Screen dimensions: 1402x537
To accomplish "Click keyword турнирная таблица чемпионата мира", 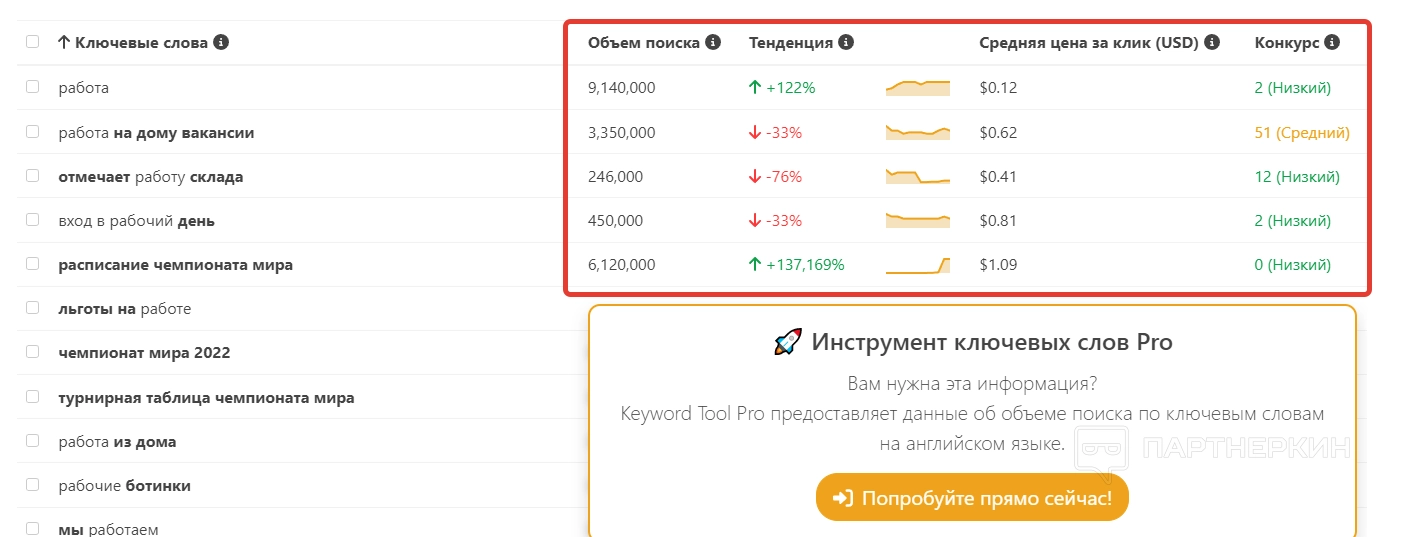I will coord(206,398).
